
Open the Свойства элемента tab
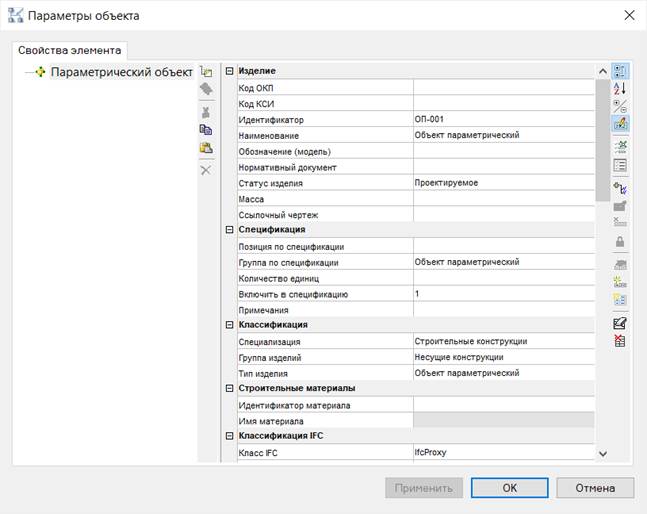(x=70, y=50)
